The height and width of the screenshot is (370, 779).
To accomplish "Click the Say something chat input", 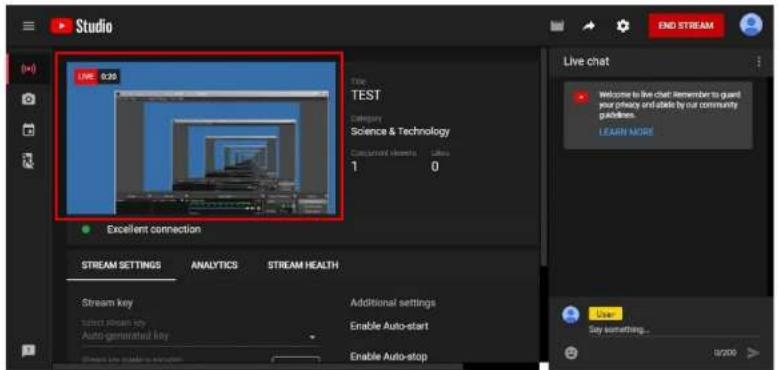I will 673,330.
